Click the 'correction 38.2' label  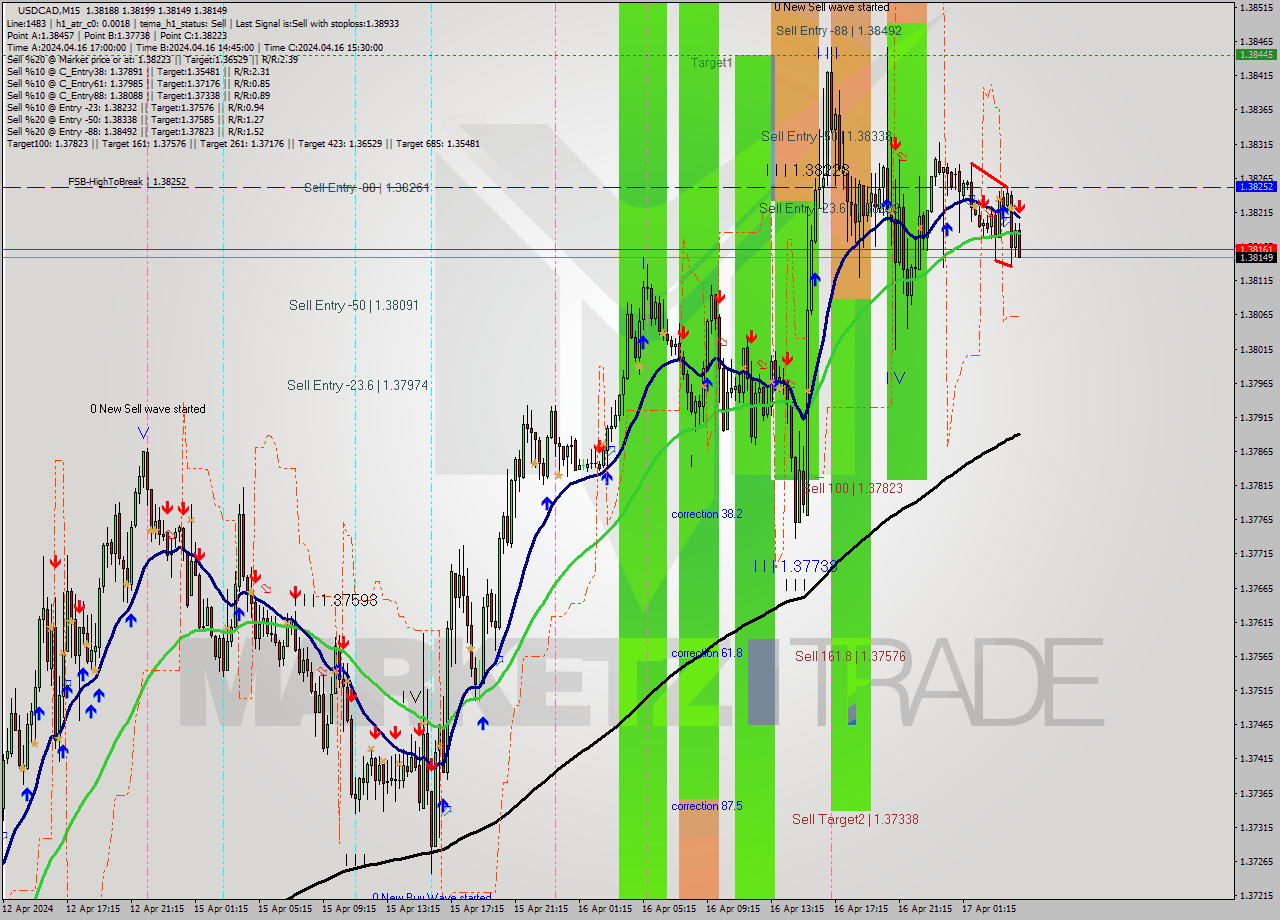coord(707,514)
